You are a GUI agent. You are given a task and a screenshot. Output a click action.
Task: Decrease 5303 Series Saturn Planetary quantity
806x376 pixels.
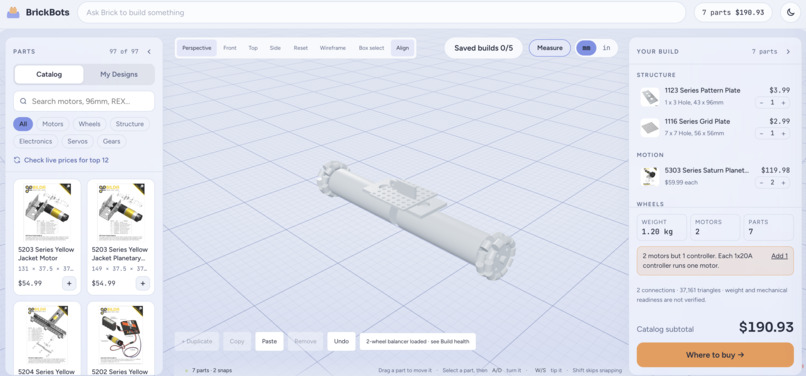coord(761,182)
